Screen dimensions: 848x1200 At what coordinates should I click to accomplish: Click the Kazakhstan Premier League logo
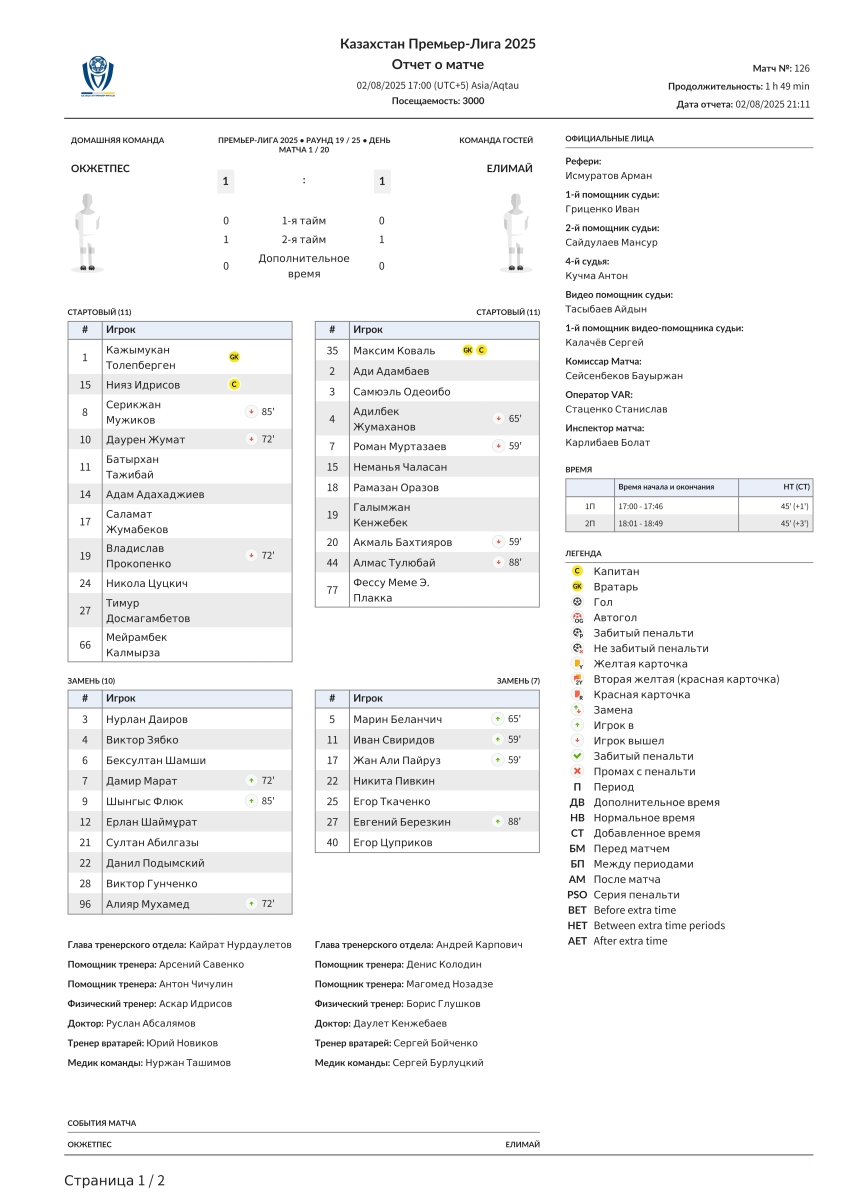coord(98,77)
